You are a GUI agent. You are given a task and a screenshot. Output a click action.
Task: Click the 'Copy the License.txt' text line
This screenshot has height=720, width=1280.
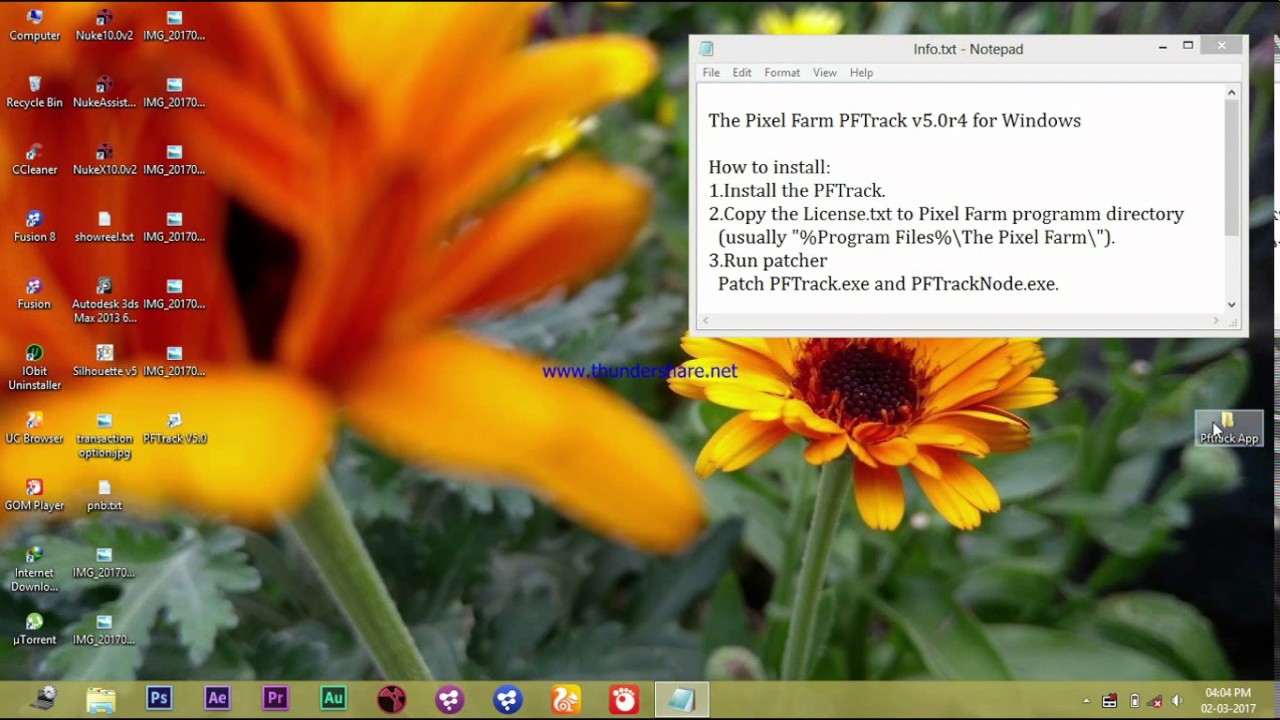[x=946, y=214]
